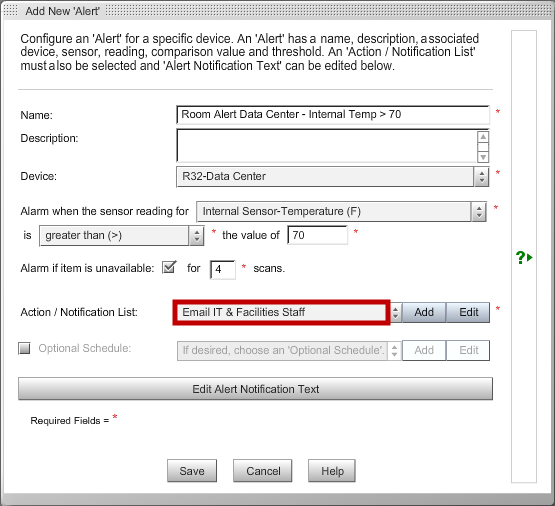Click the sensor reading dropdown arrows
Image resolution: width=555 pixels, height=506 pixels.
pyautogui.click(x=479, y=212)
